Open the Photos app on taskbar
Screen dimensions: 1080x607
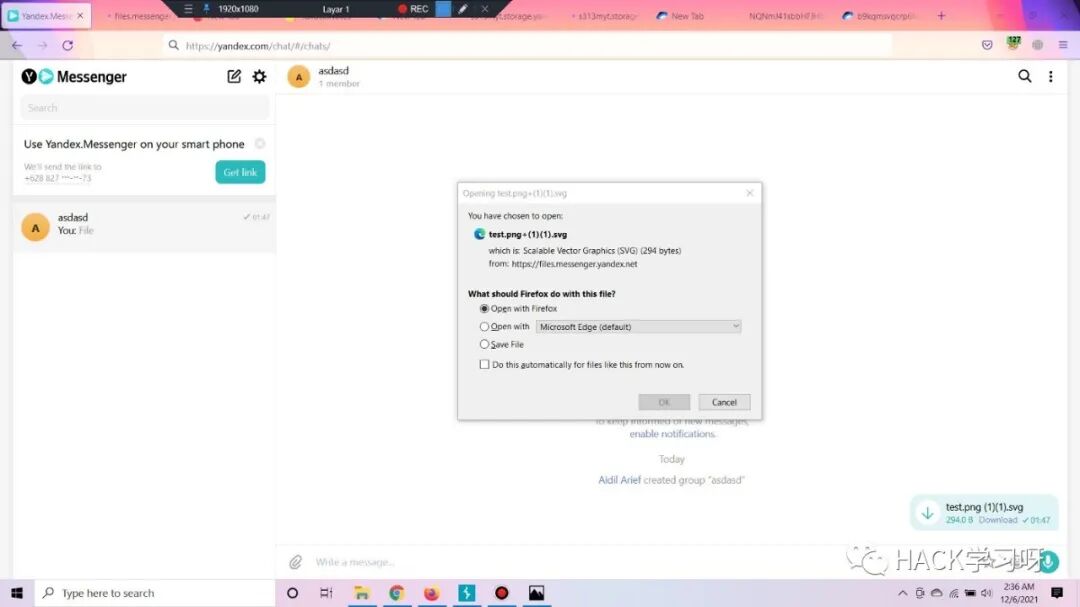537,593
